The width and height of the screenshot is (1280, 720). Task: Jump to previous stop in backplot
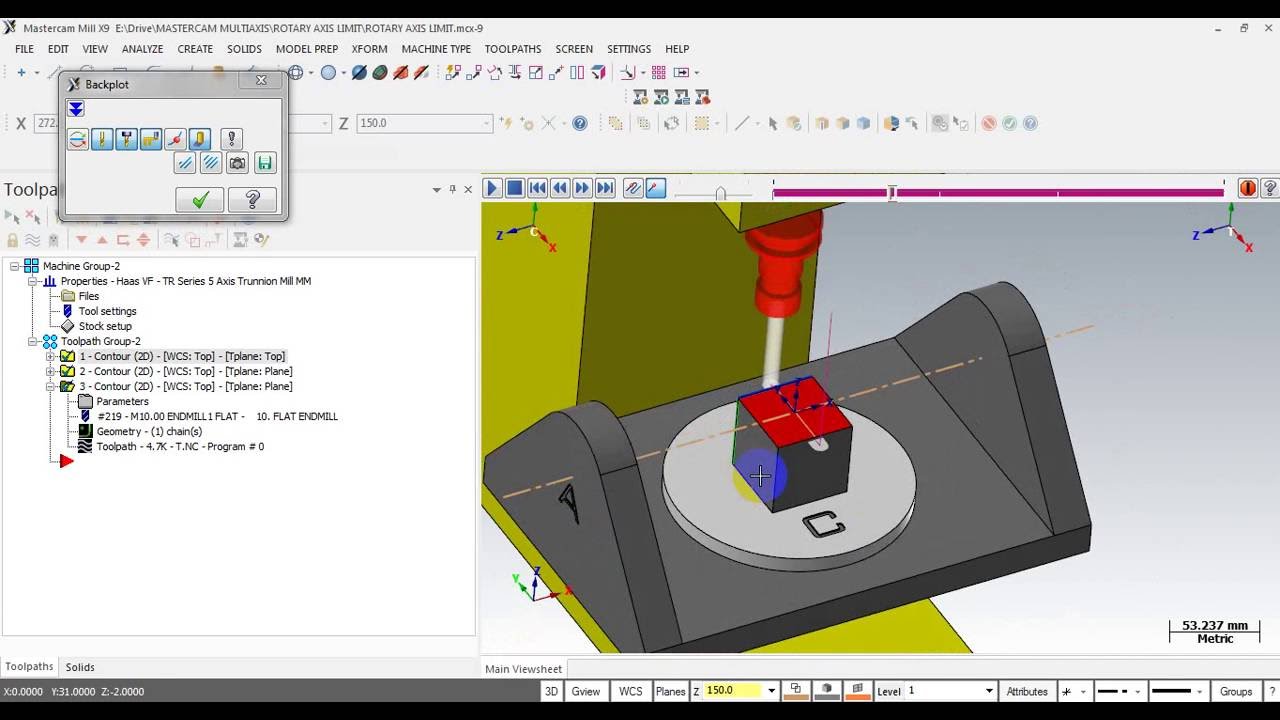coord(538,188)
